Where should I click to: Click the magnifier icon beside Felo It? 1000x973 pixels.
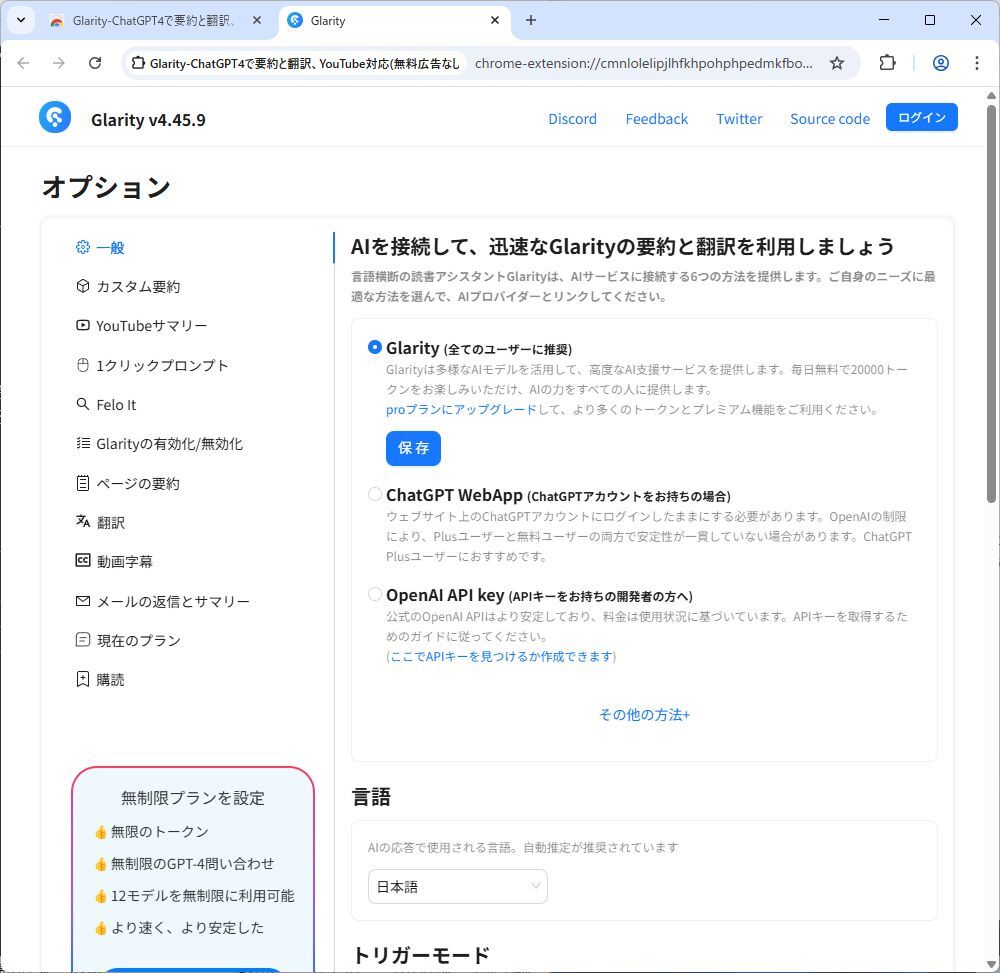[82, 404]
